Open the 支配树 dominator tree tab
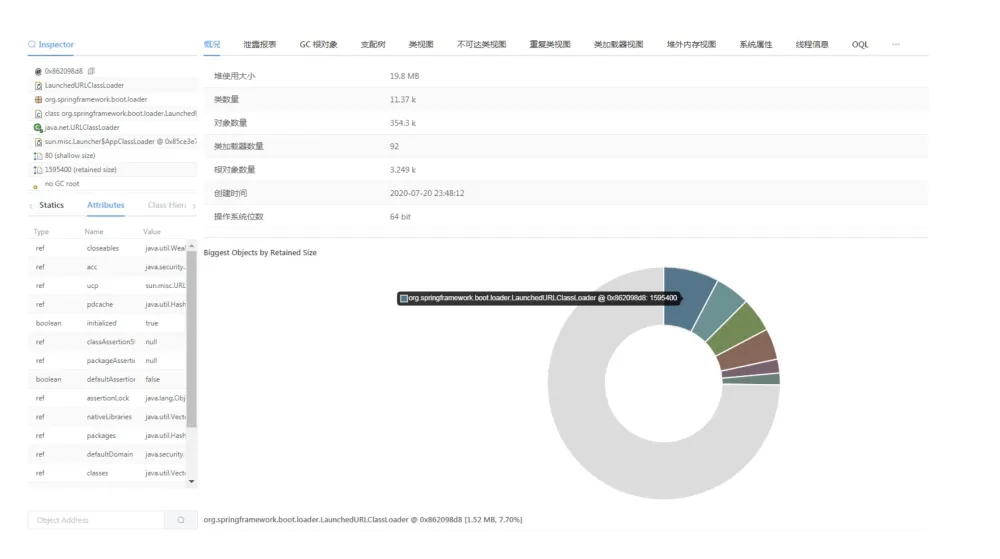The image size is (1000, 559). tap(373, 45)
